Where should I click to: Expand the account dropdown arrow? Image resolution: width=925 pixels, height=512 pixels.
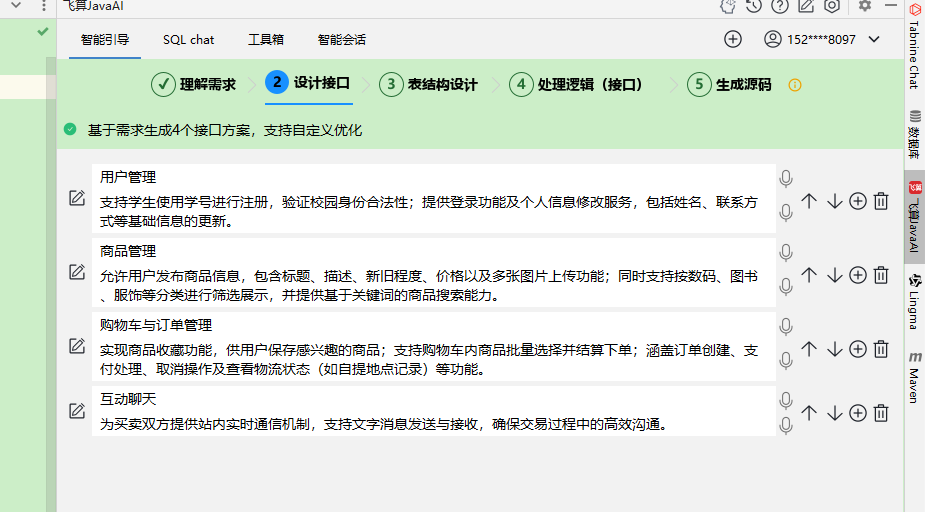tap(874, 40)
